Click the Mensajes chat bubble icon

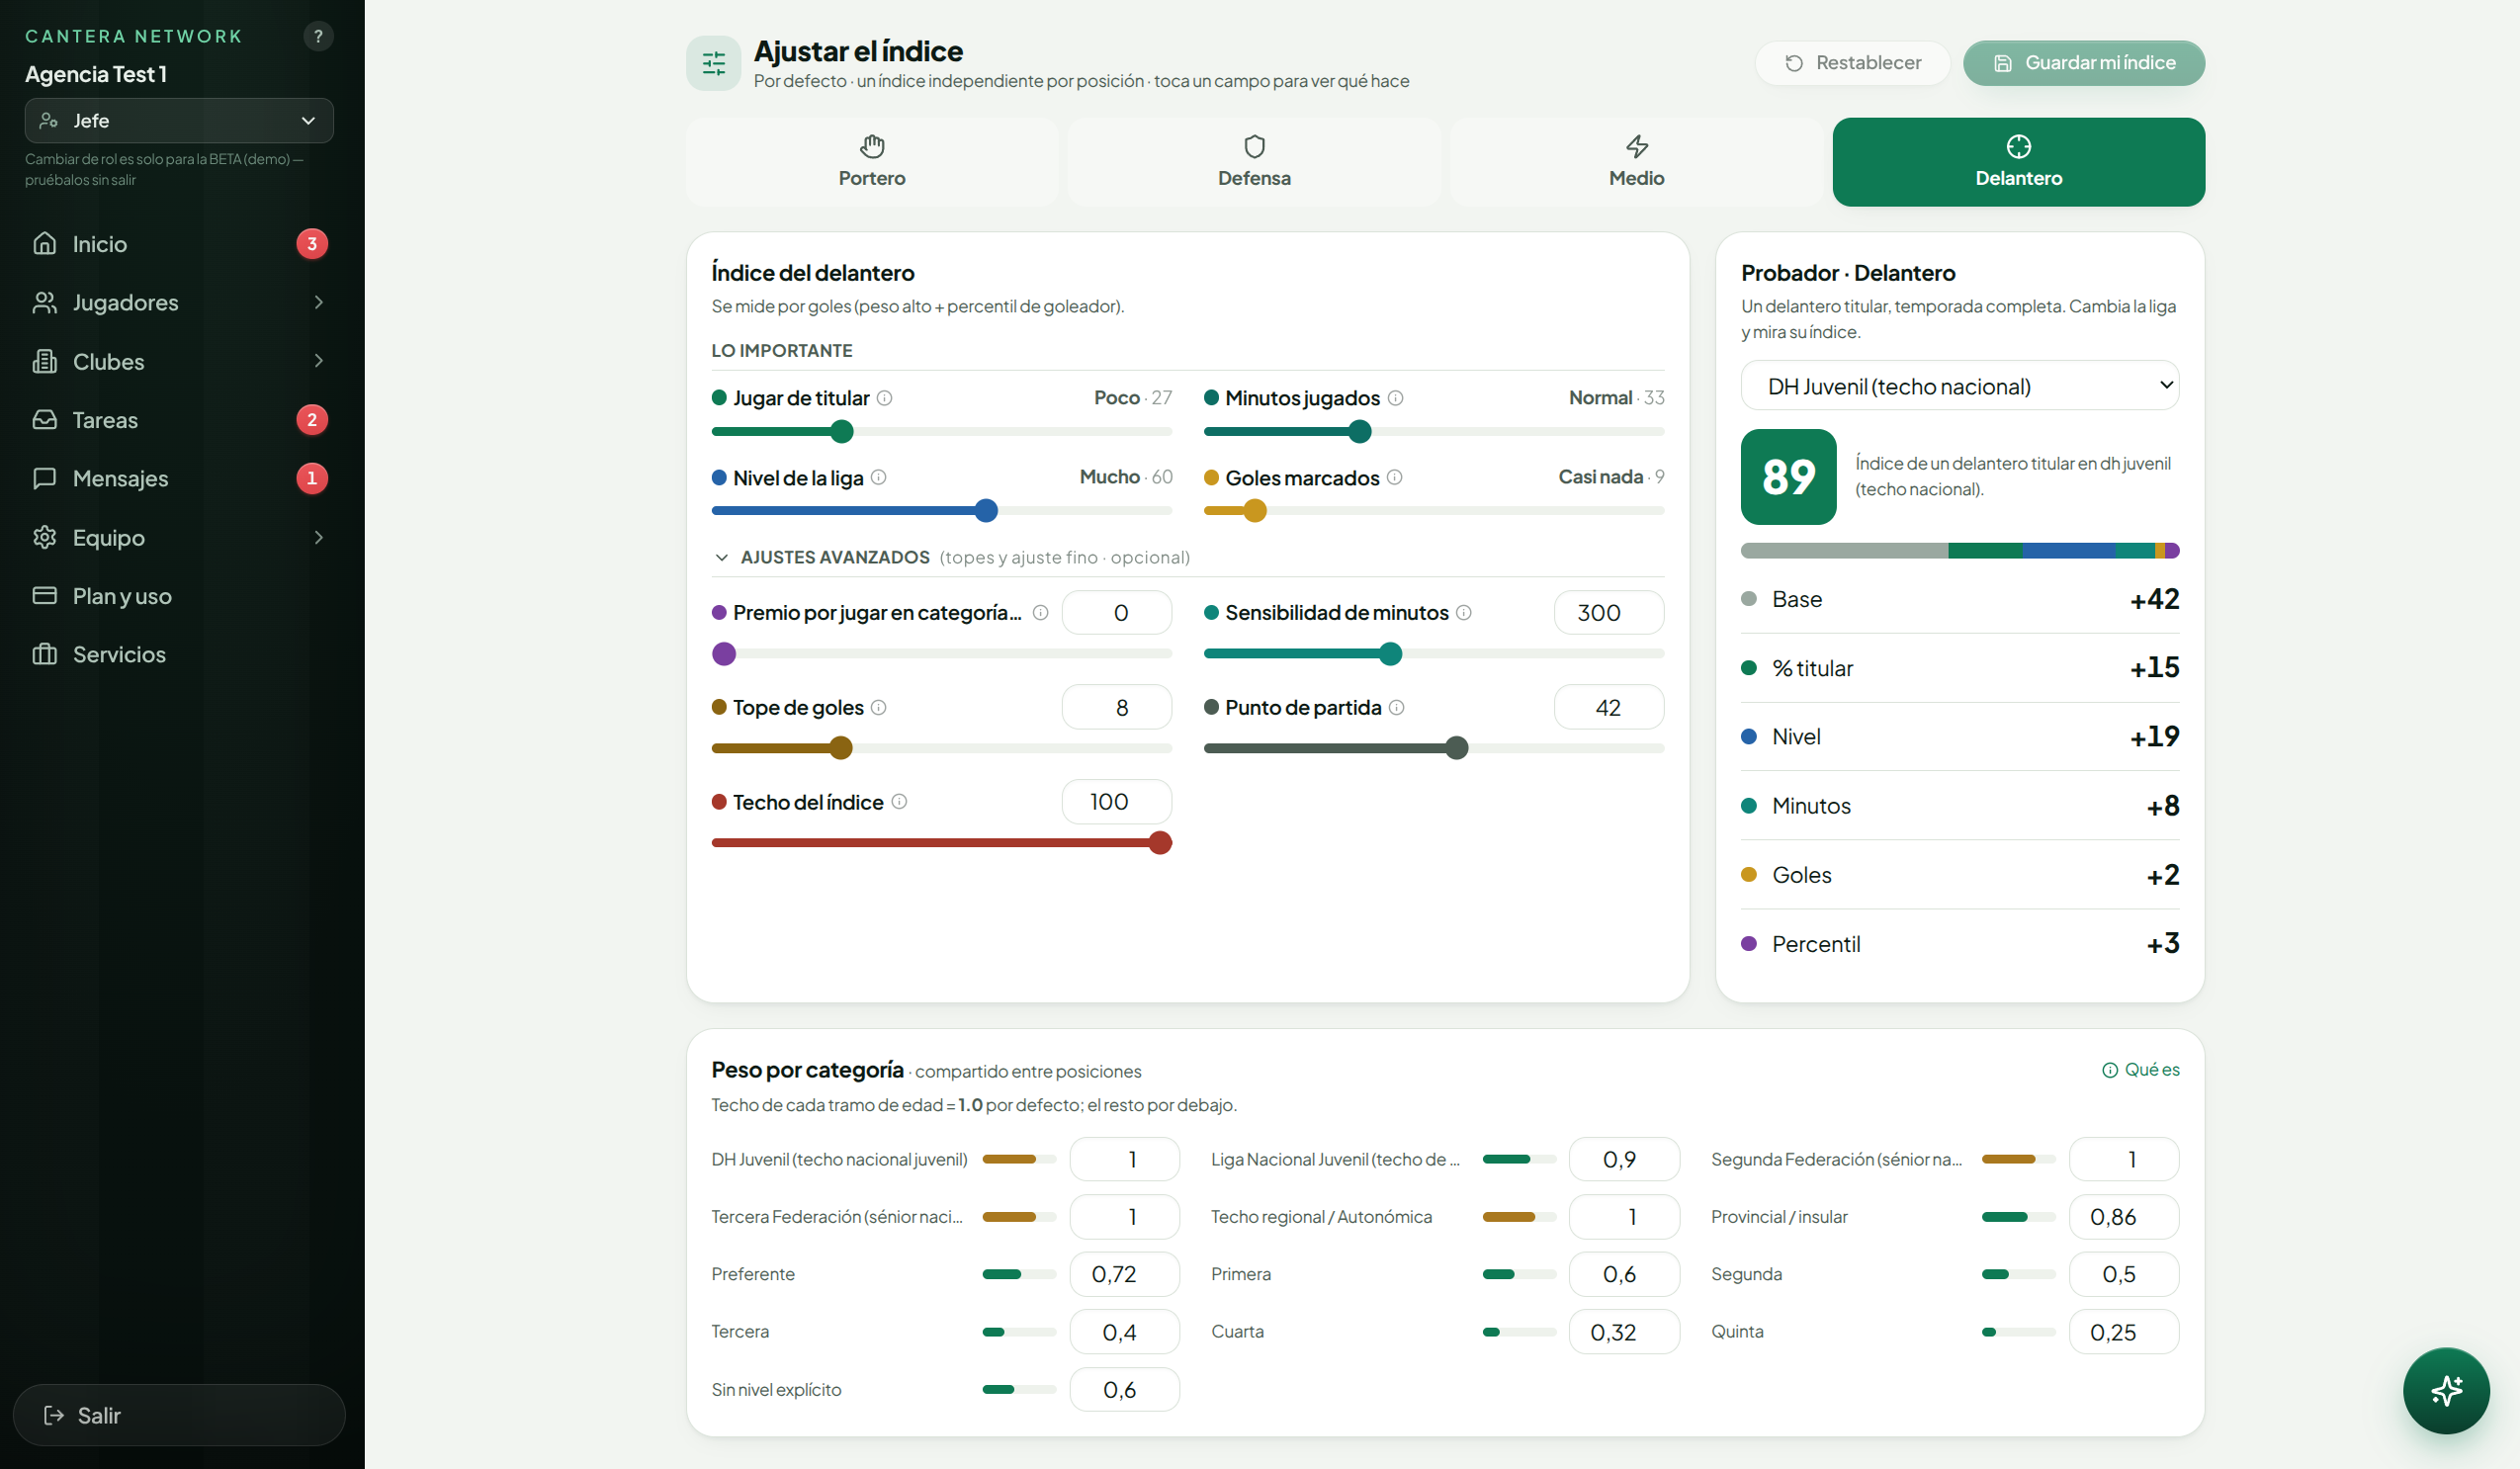[x=45, y=478]
